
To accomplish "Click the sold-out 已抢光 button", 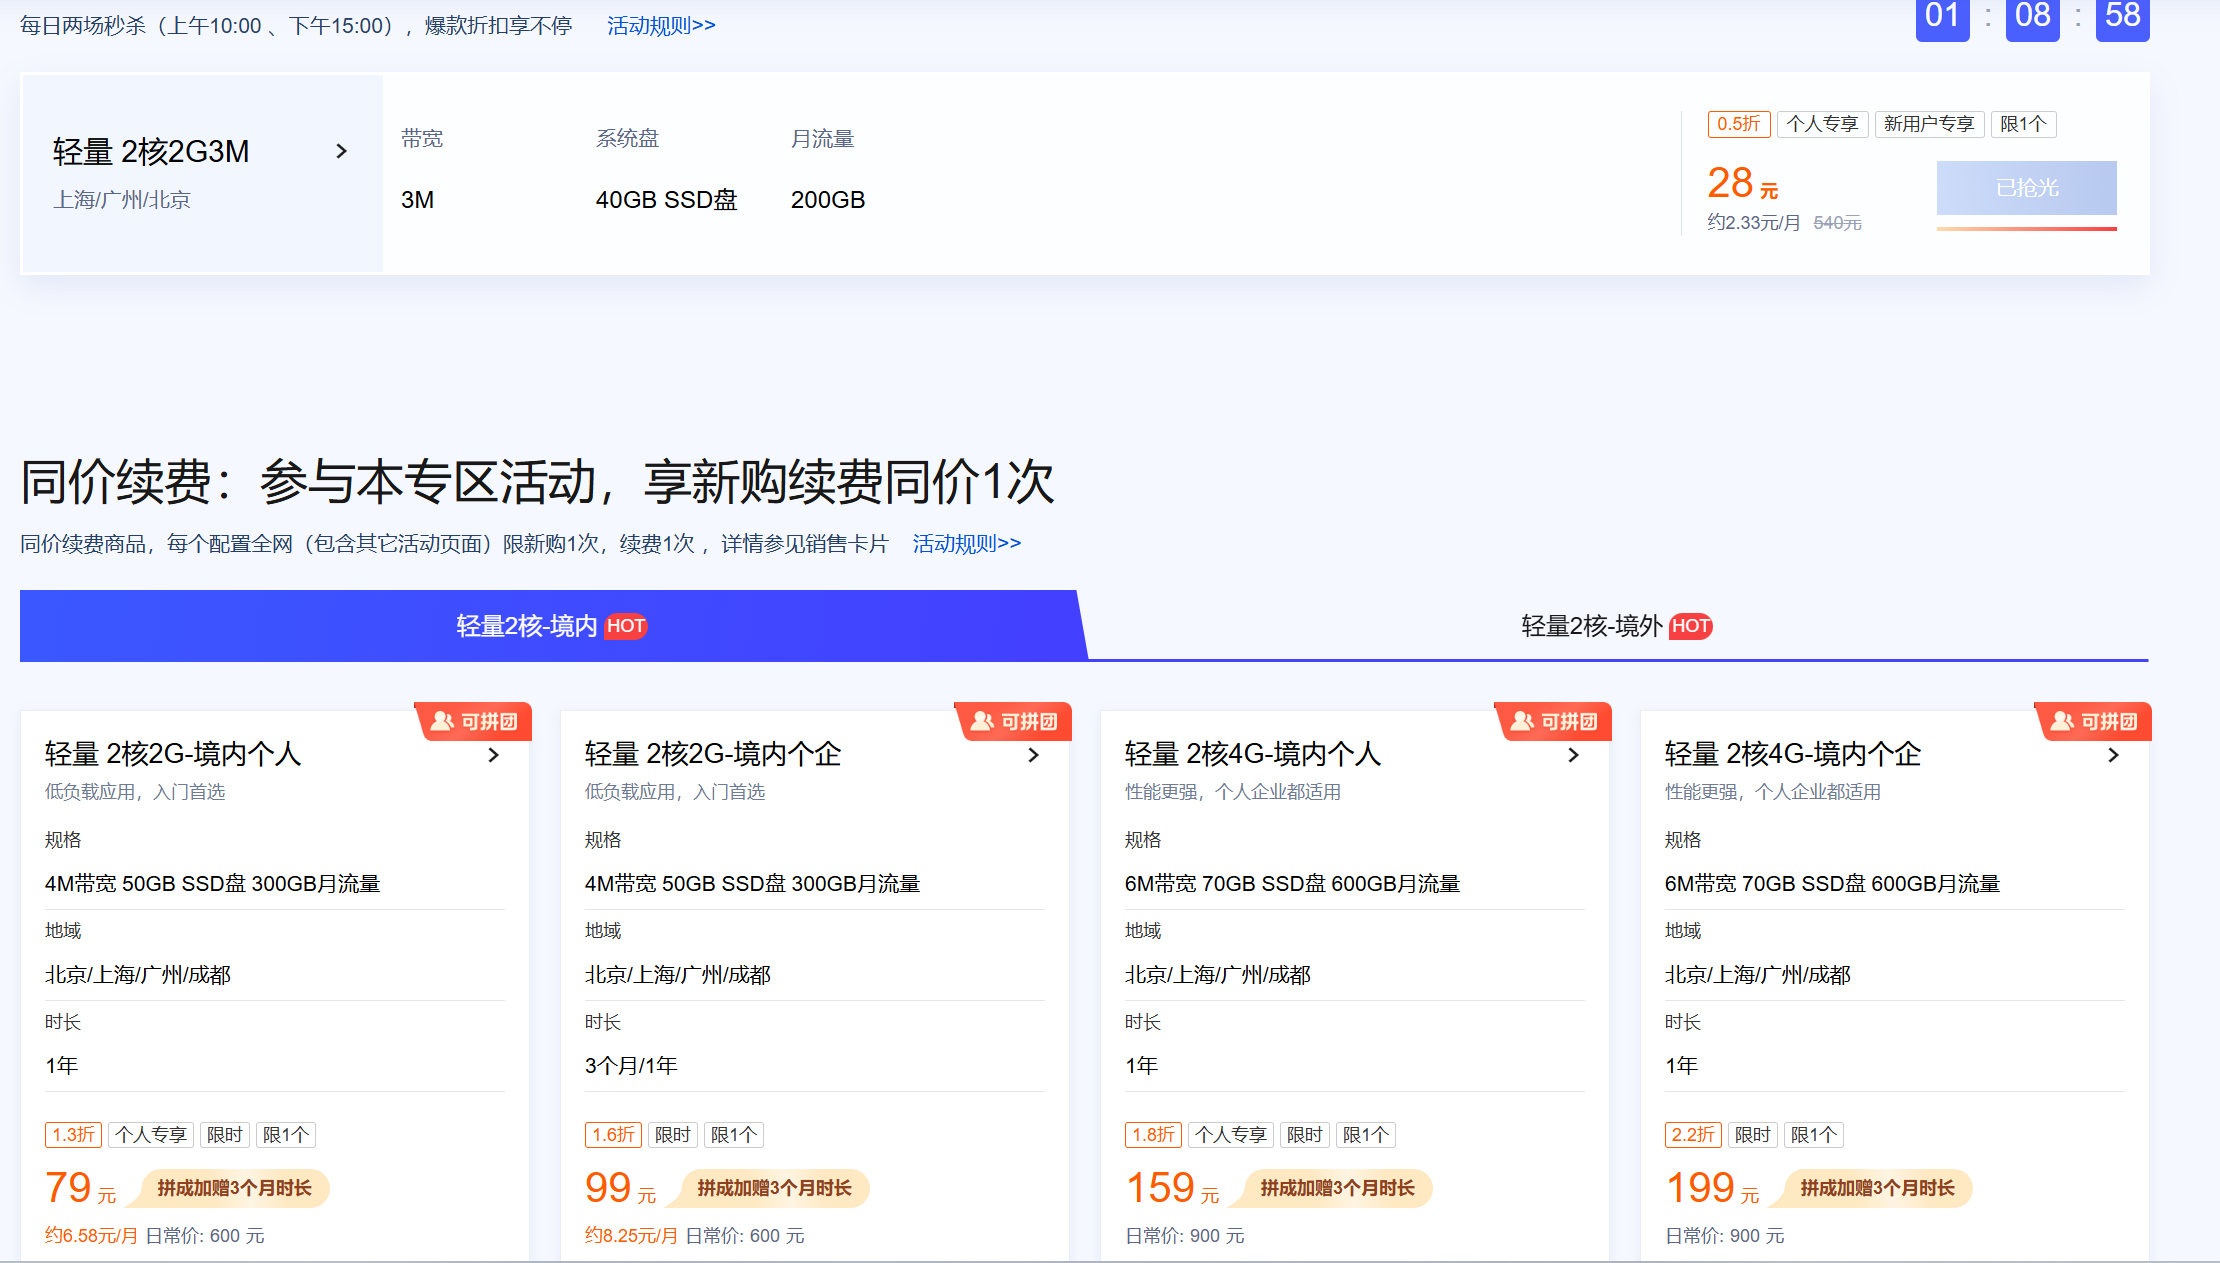I will (x=2026, y=187).
